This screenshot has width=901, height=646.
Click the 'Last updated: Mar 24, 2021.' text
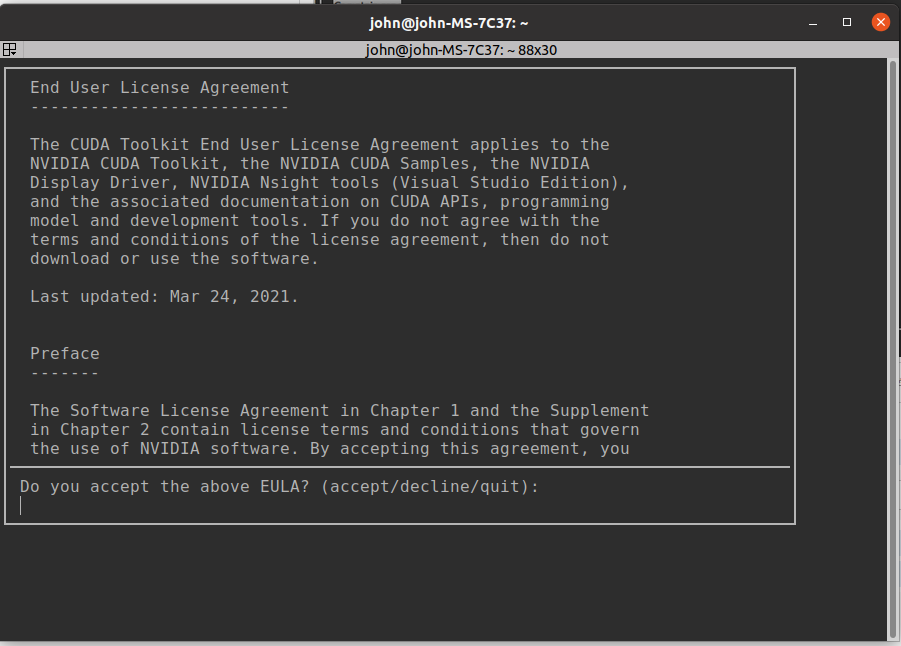[164, 297]
